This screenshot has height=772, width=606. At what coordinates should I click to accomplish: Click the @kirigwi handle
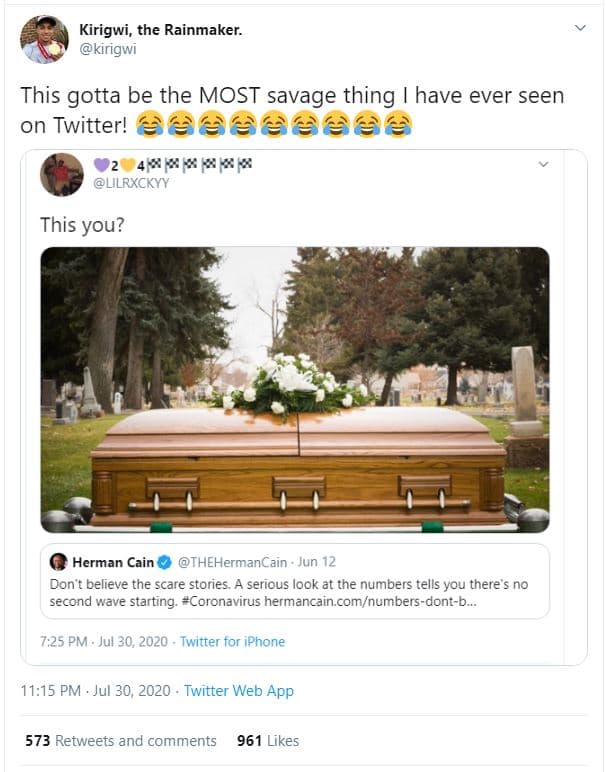[106, 49]
